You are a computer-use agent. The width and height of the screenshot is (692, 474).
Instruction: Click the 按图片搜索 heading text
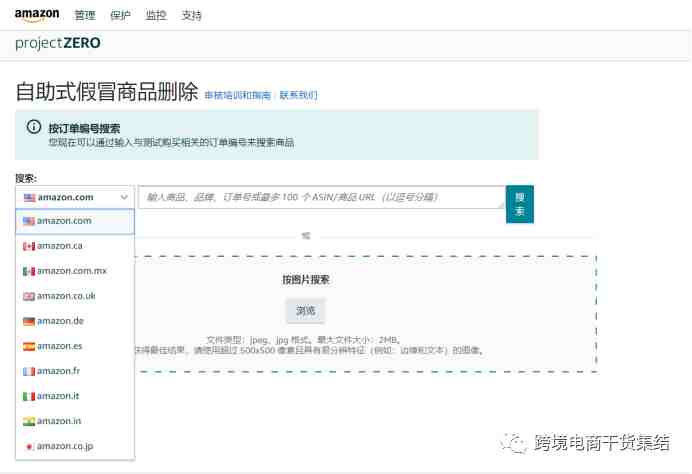[x=306, y=280]
